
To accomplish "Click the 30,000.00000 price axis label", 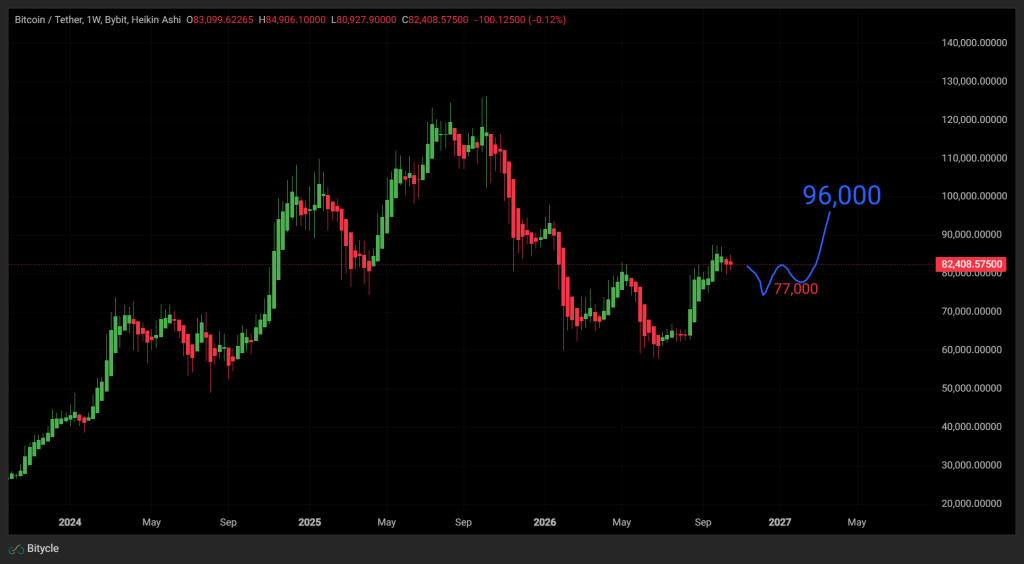I will (971, 465).
